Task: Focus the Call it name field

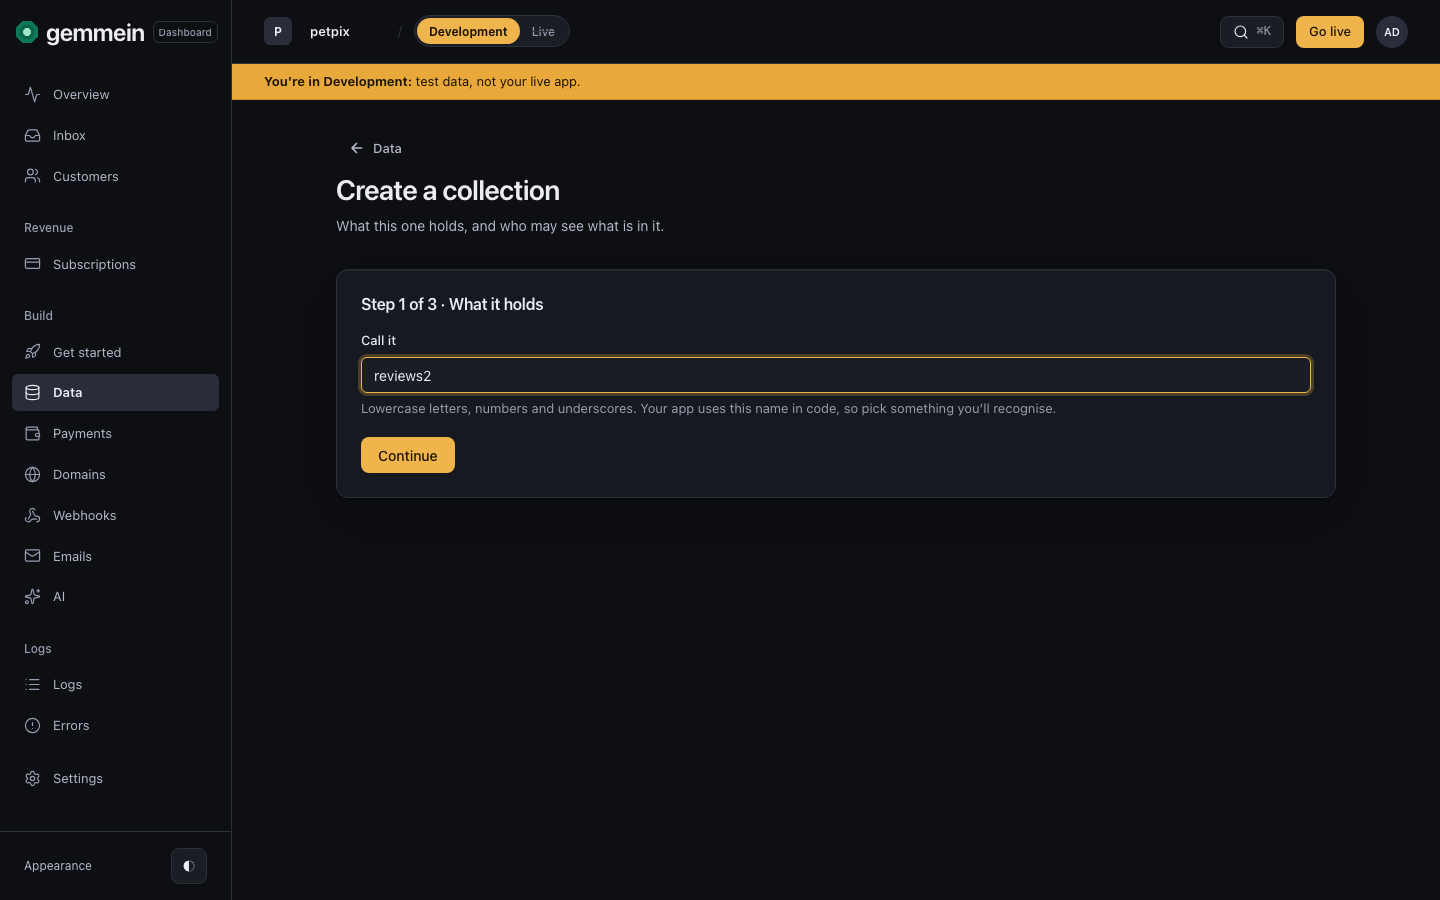Action: [836, 375]
